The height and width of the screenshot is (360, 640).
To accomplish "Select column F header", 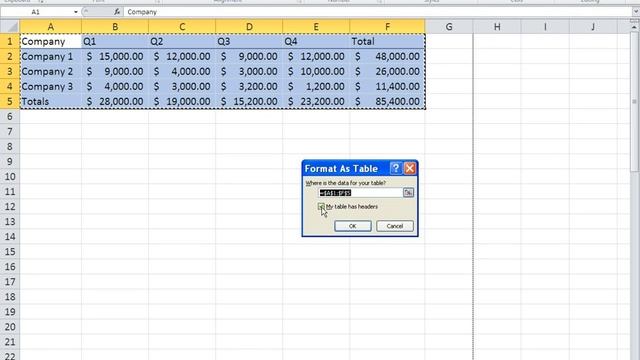I will [x=387, y=27].
